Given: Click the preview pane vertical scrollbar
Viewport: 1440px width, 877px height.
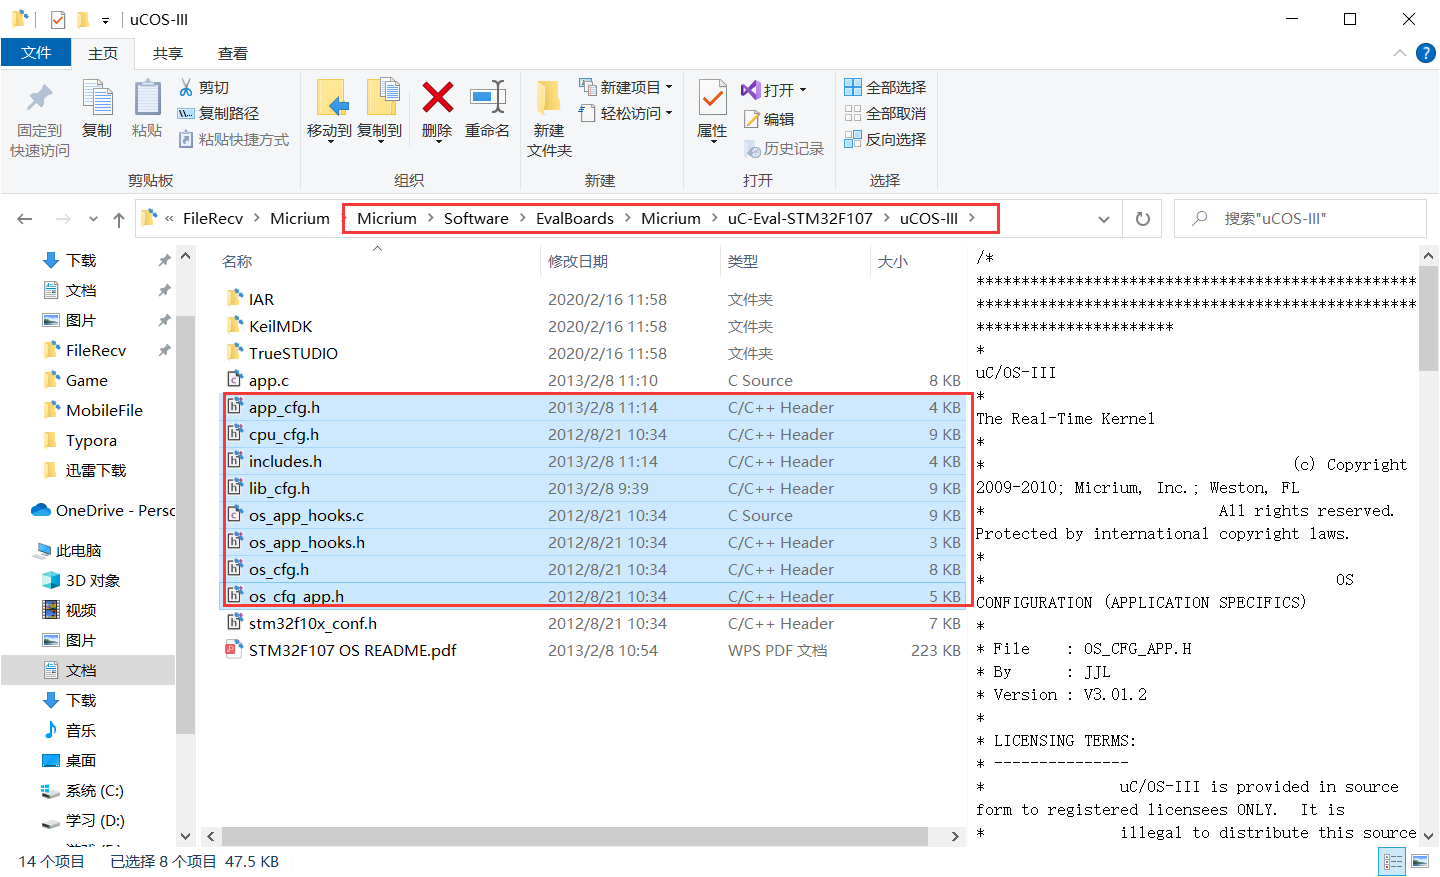Looking at the screenshot, I should click(1428, 320).
